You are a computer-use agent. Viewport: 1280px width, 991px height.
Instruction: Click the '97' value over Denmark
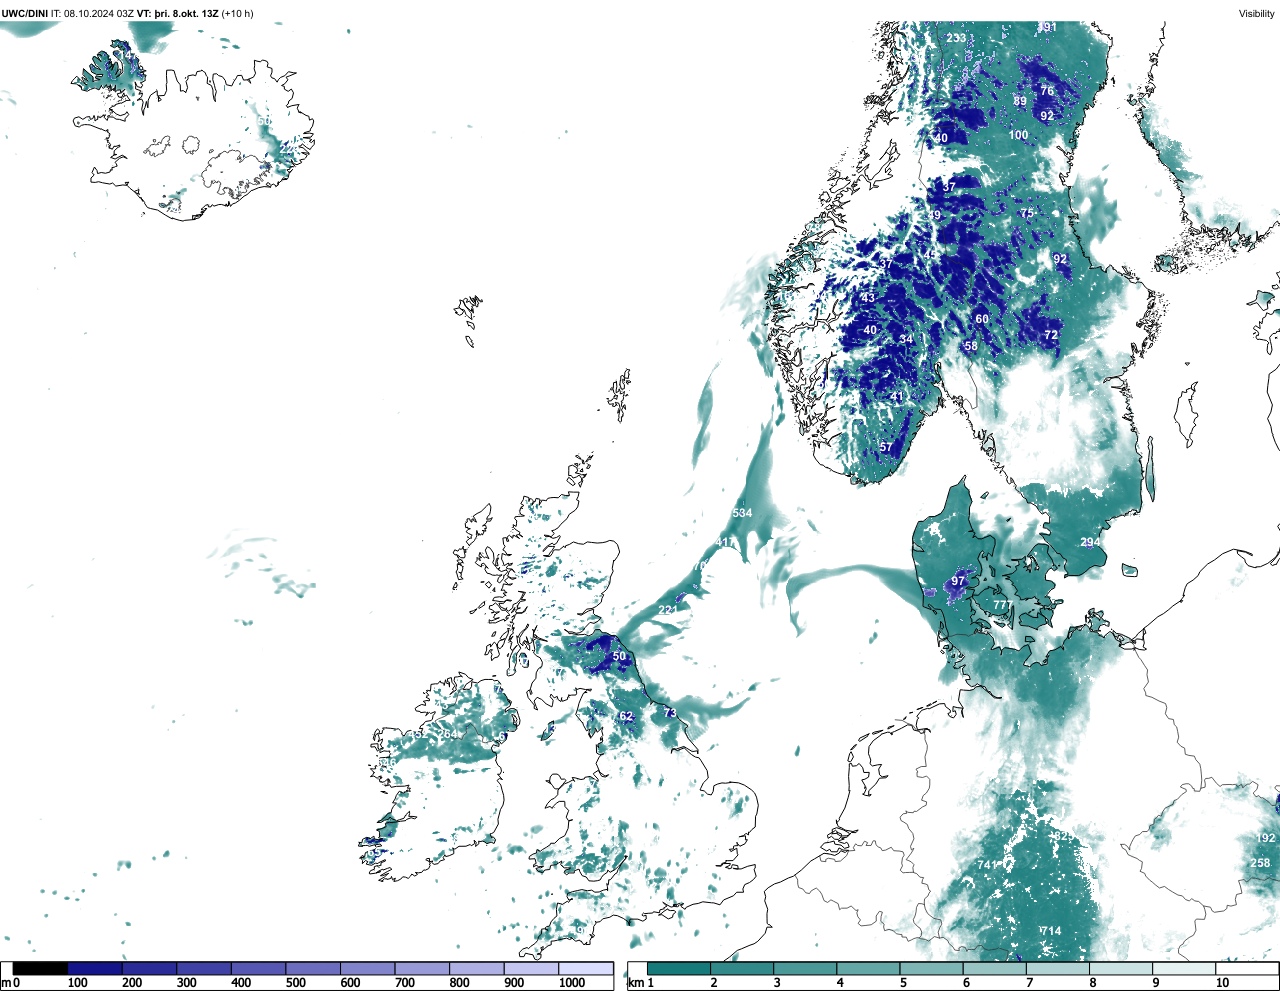point(959,582)
